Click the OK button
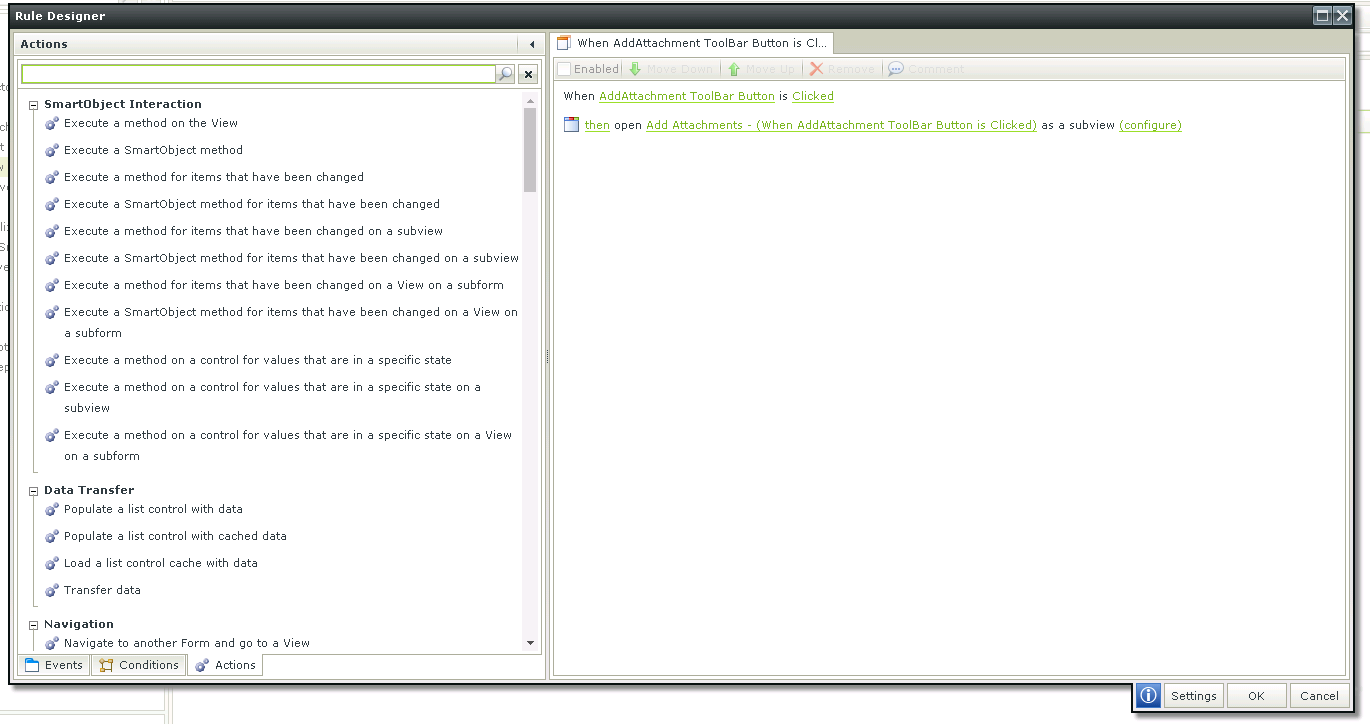The height and width of the screenshot is (724, 1370). (x=1256, y=696)
